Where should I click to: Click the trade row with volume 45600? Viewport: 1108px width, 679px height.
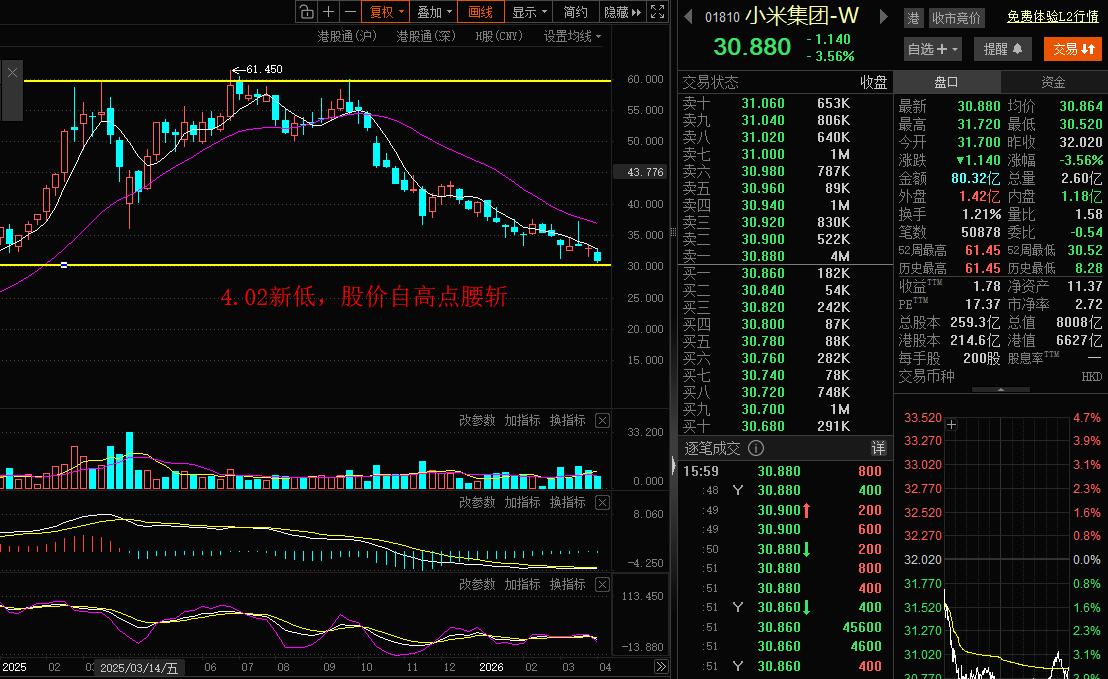coord(784,627)
